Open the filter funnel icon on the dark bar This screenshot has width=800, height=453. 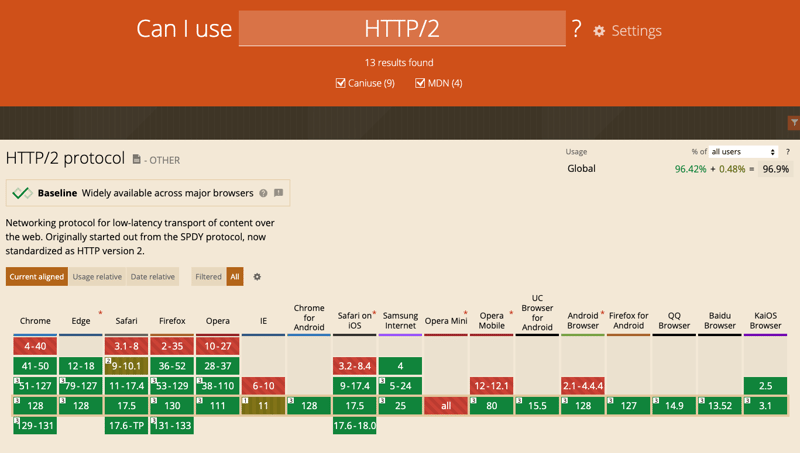pos(794,122)
